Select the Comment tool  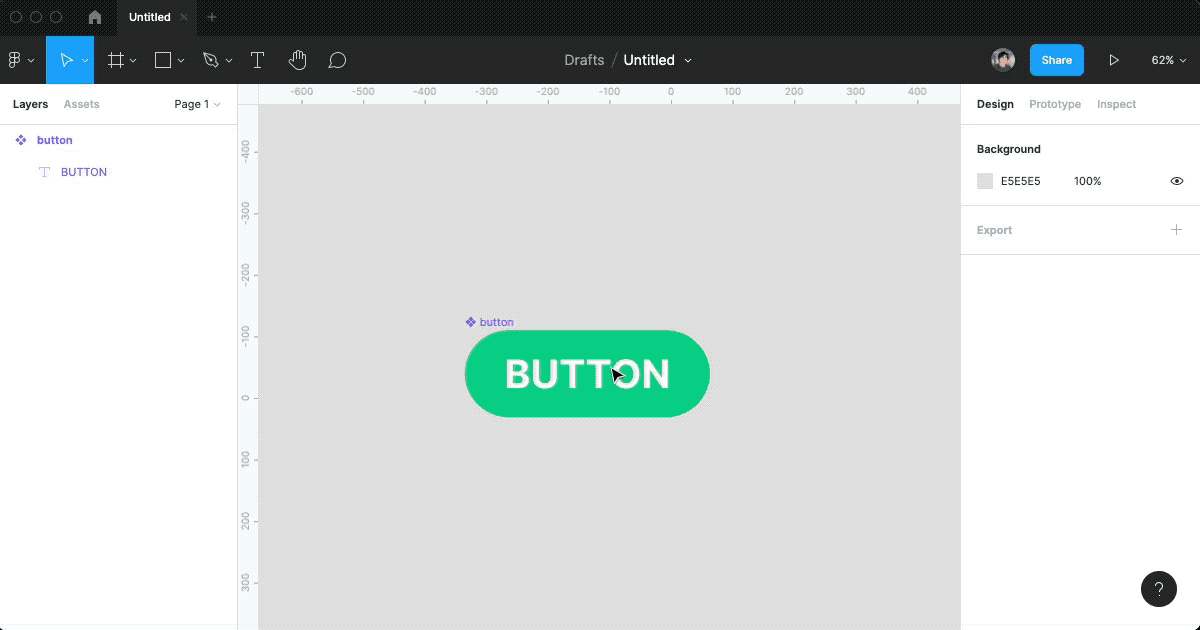(x=338, y=60)
